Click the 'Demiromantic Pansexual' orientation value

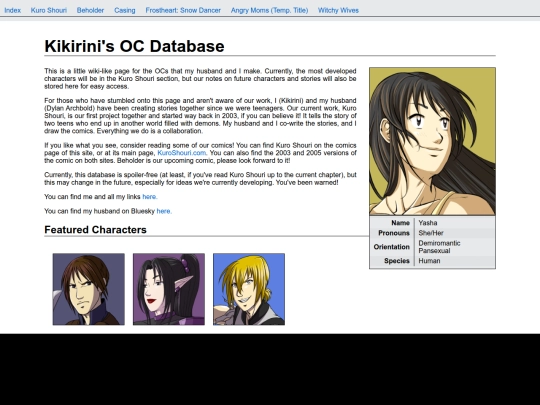tap(439, 247)
